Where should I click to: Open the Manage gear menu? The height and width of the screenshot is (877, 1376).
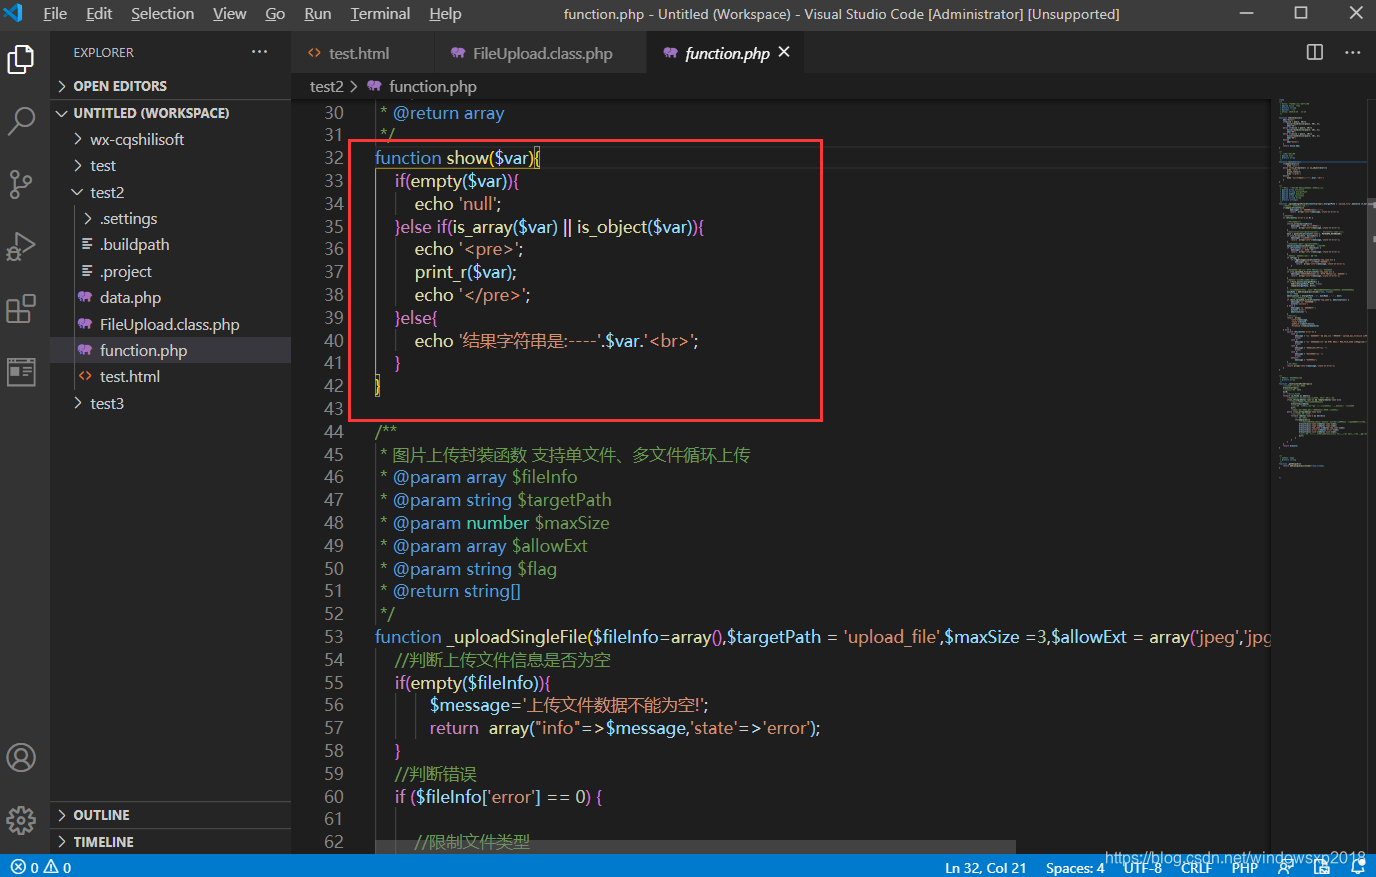21,820
